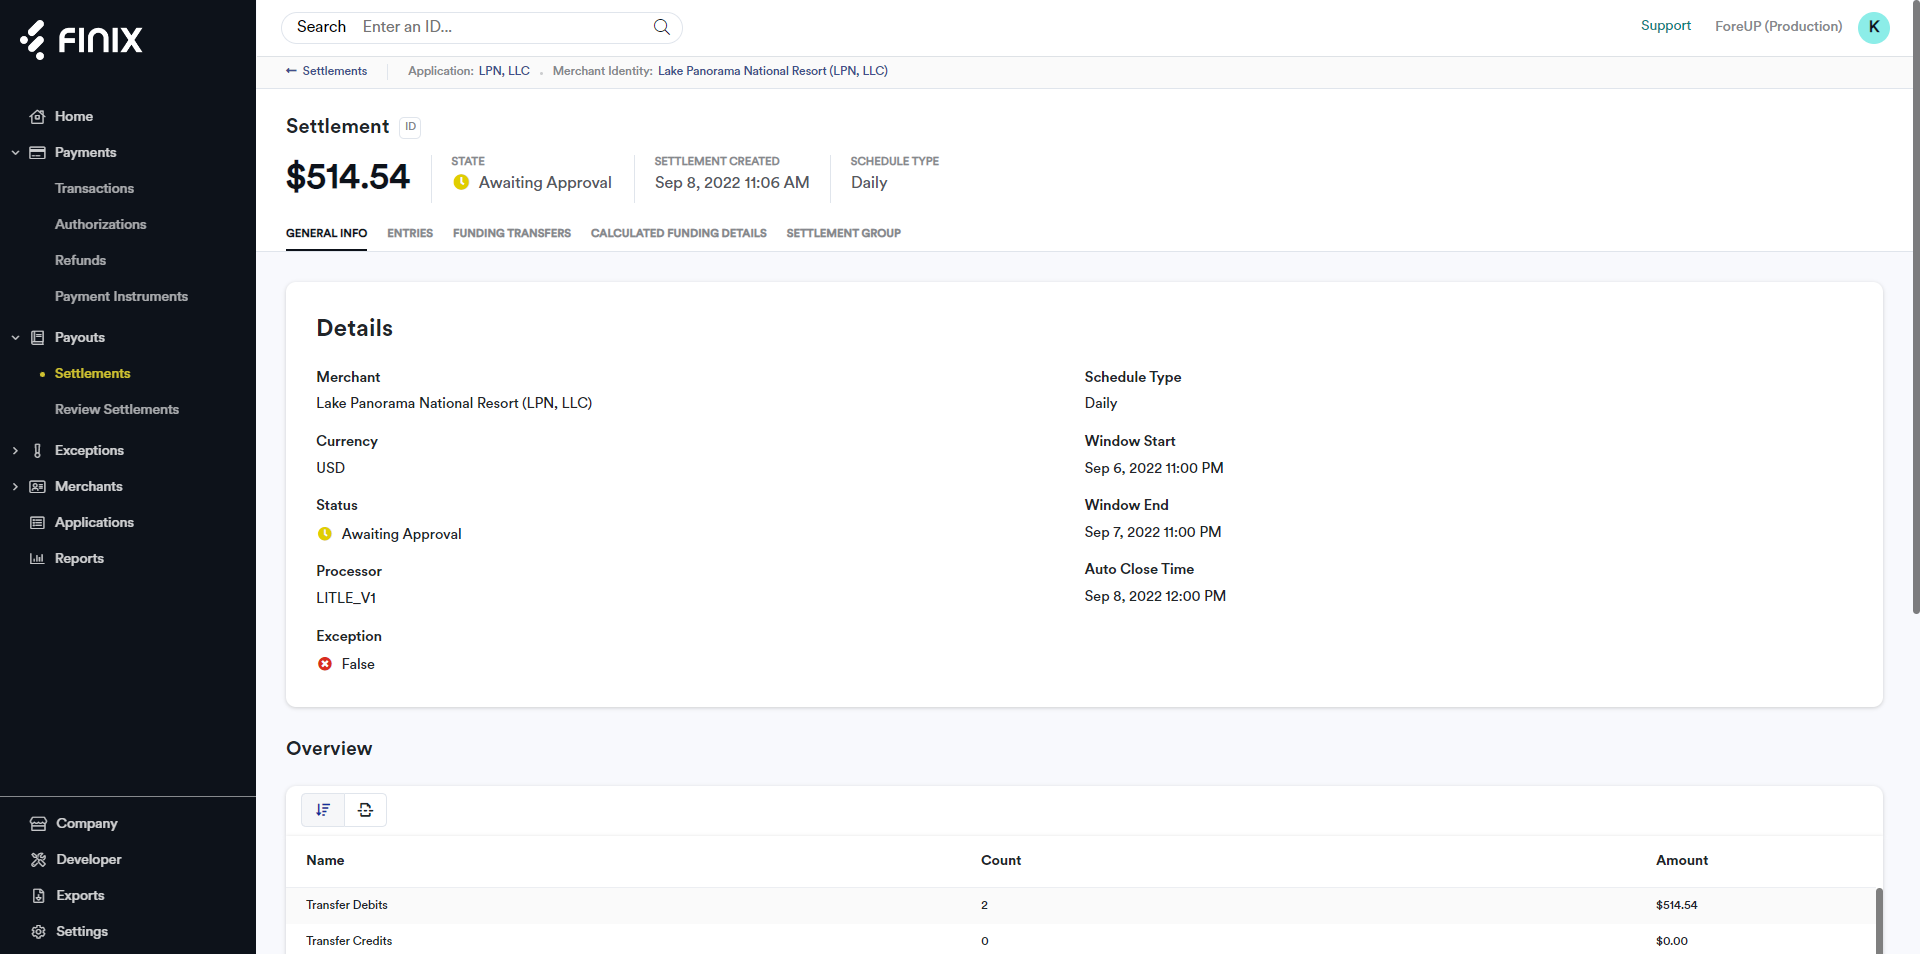Click the search ID input field
Viewport: 1920px width, 954px height.
pos(500,27)
